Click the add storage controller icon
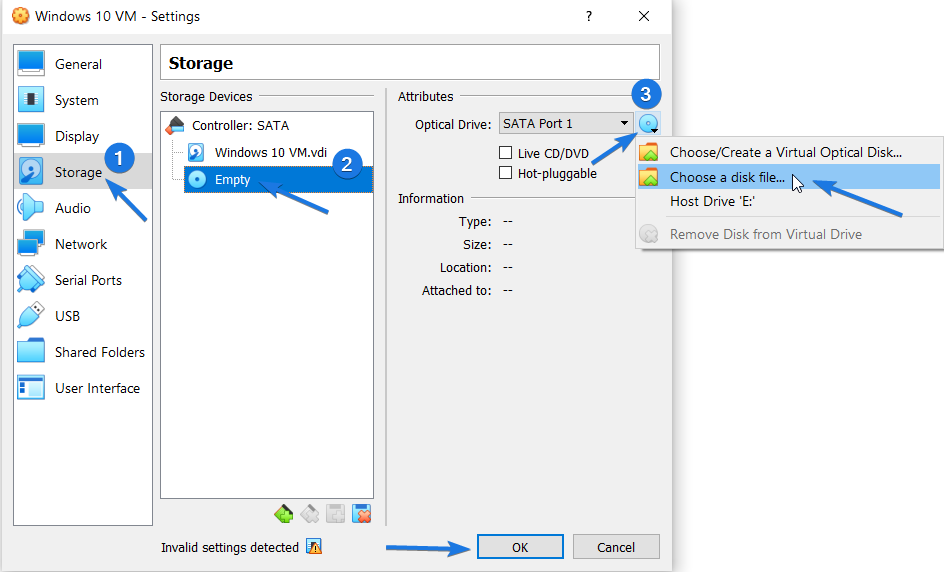 click(284, 514)
